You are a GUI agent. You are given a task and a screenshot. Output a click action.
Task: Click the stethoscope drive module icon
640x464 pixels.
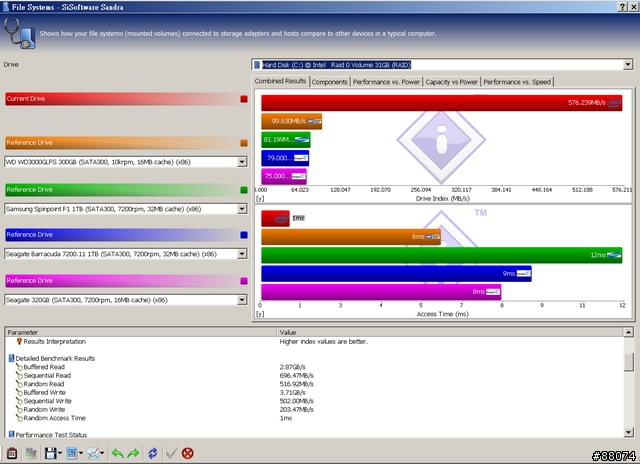click(20, 34)
